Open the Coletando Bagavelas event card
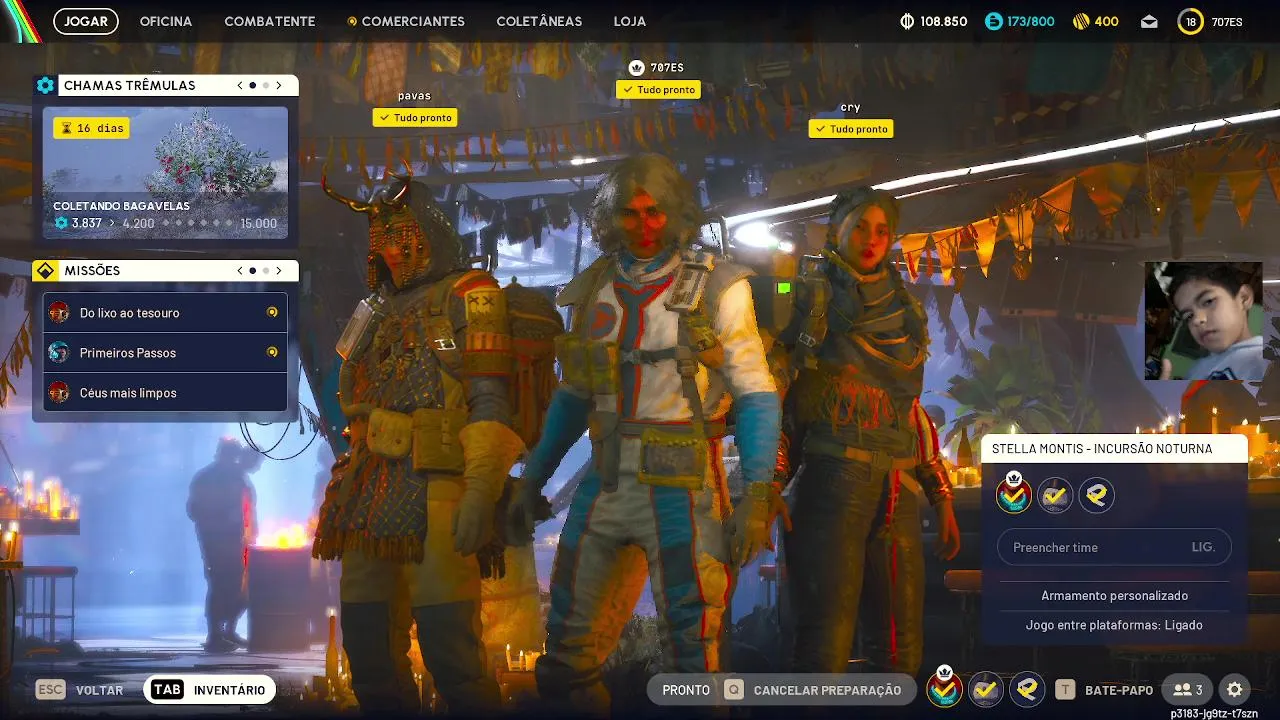 (x=165, y=172)
